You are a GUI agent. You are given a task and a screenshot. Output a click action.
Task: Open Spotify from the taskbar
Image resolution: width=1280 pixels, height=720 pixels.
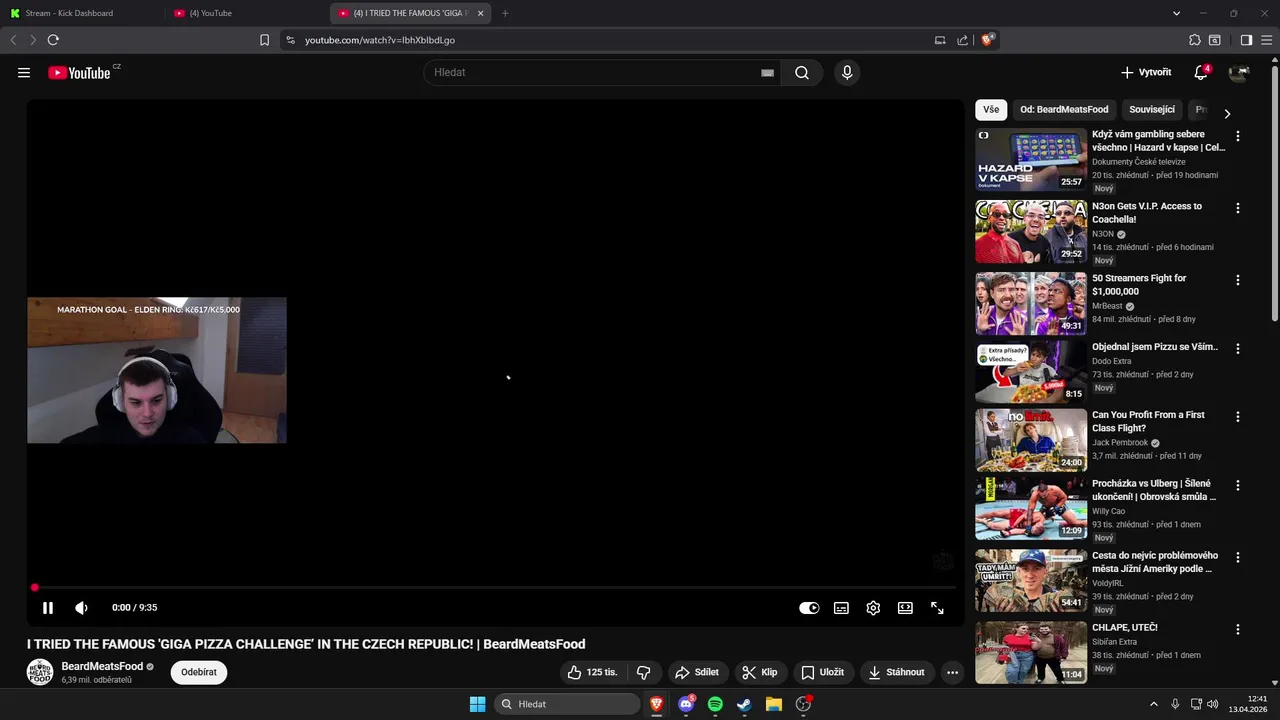tap(715, 704)
